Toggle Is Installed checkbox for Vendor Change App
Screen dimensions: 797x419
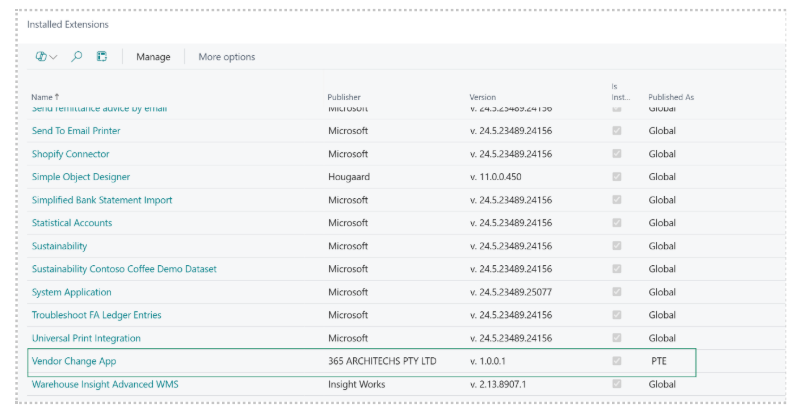[616, 361]
